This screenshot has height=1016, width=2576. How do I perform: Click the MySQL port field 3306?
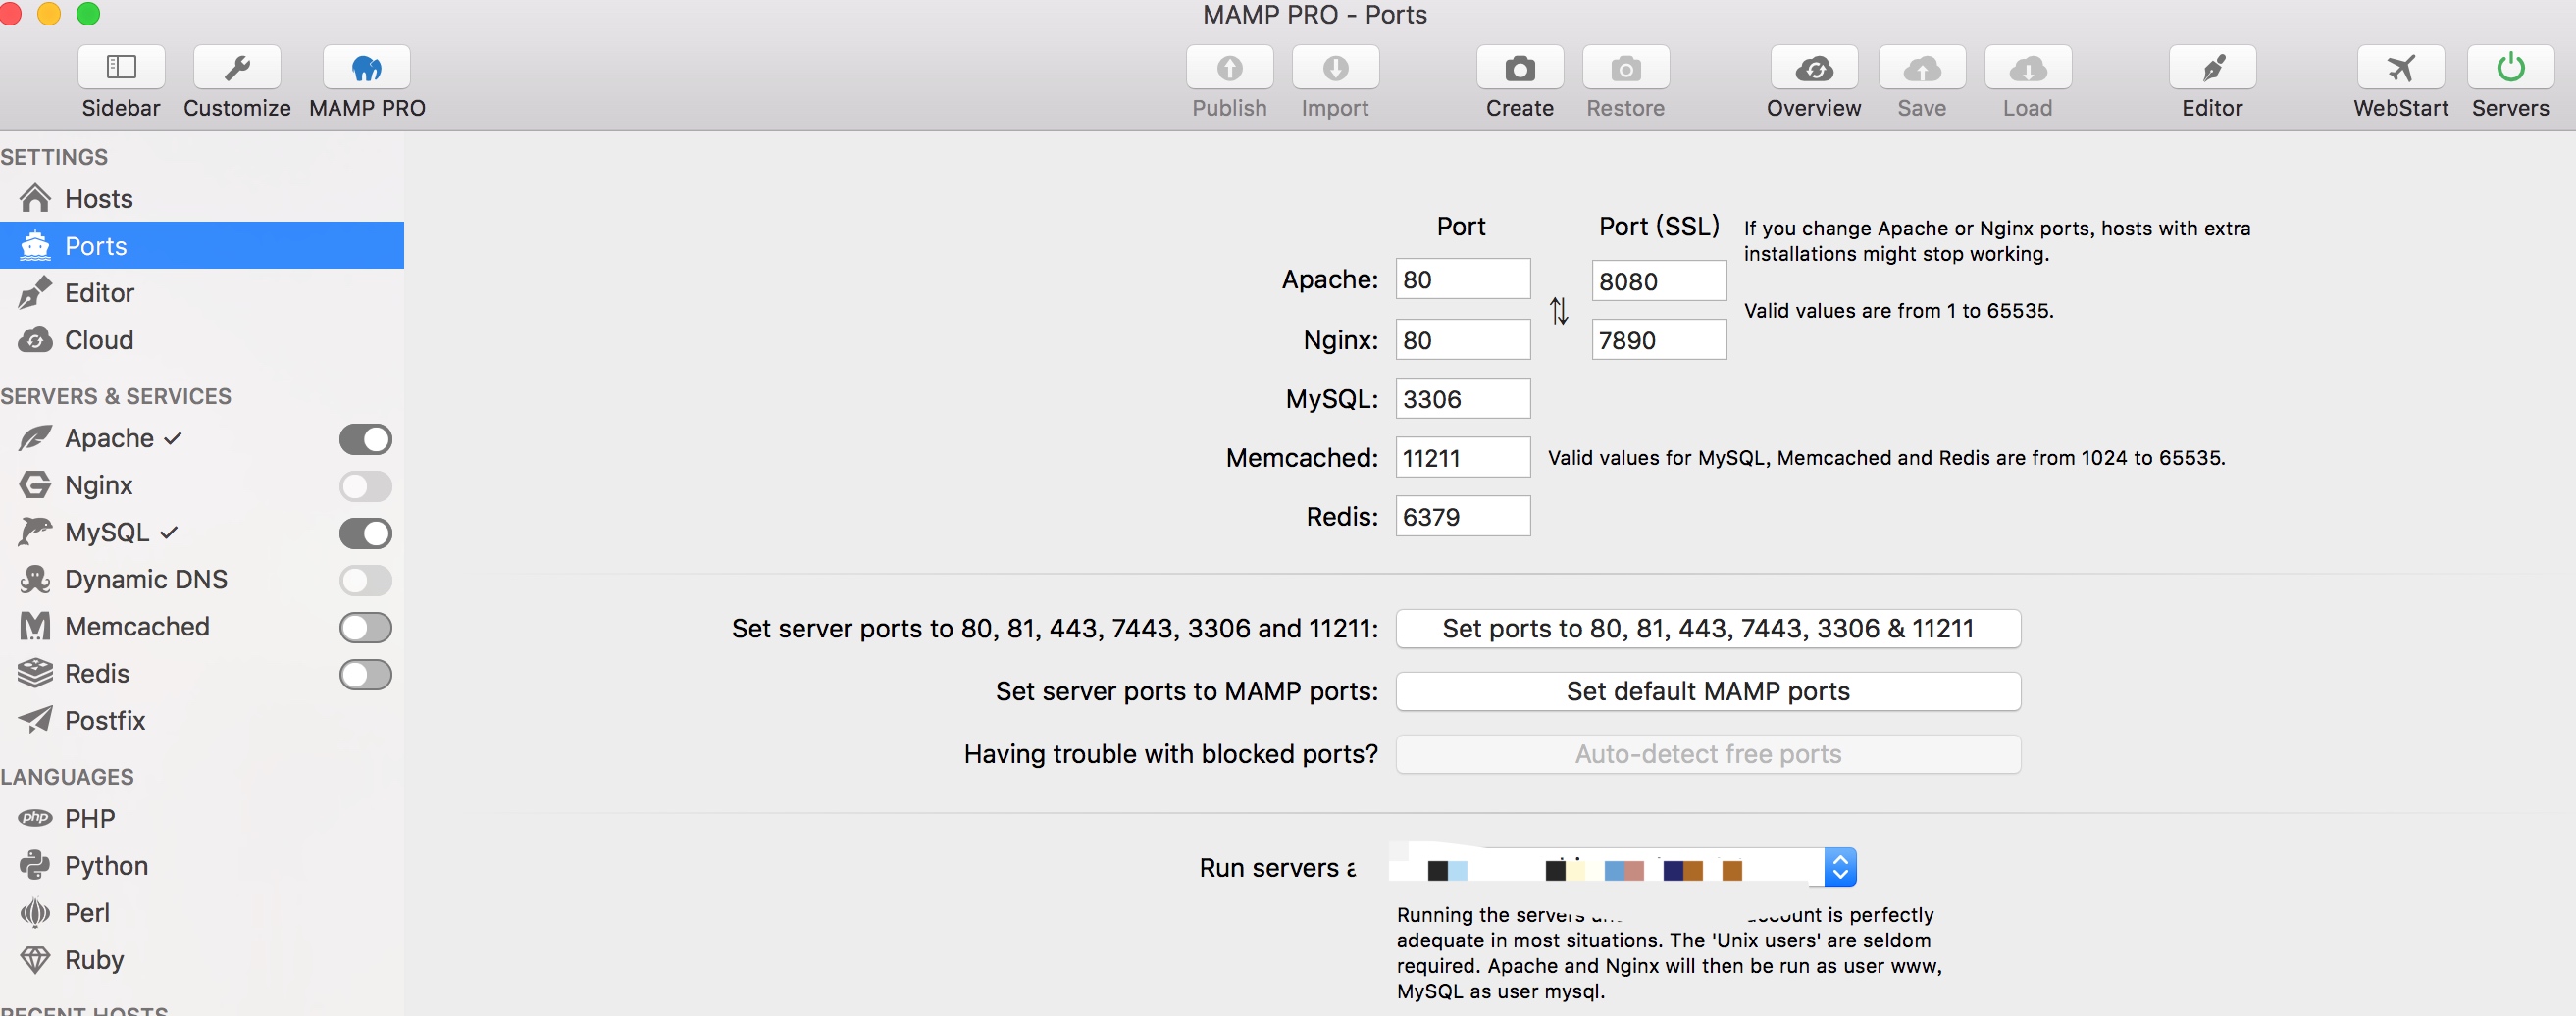pyautogui.click(x=1463, y=399)
